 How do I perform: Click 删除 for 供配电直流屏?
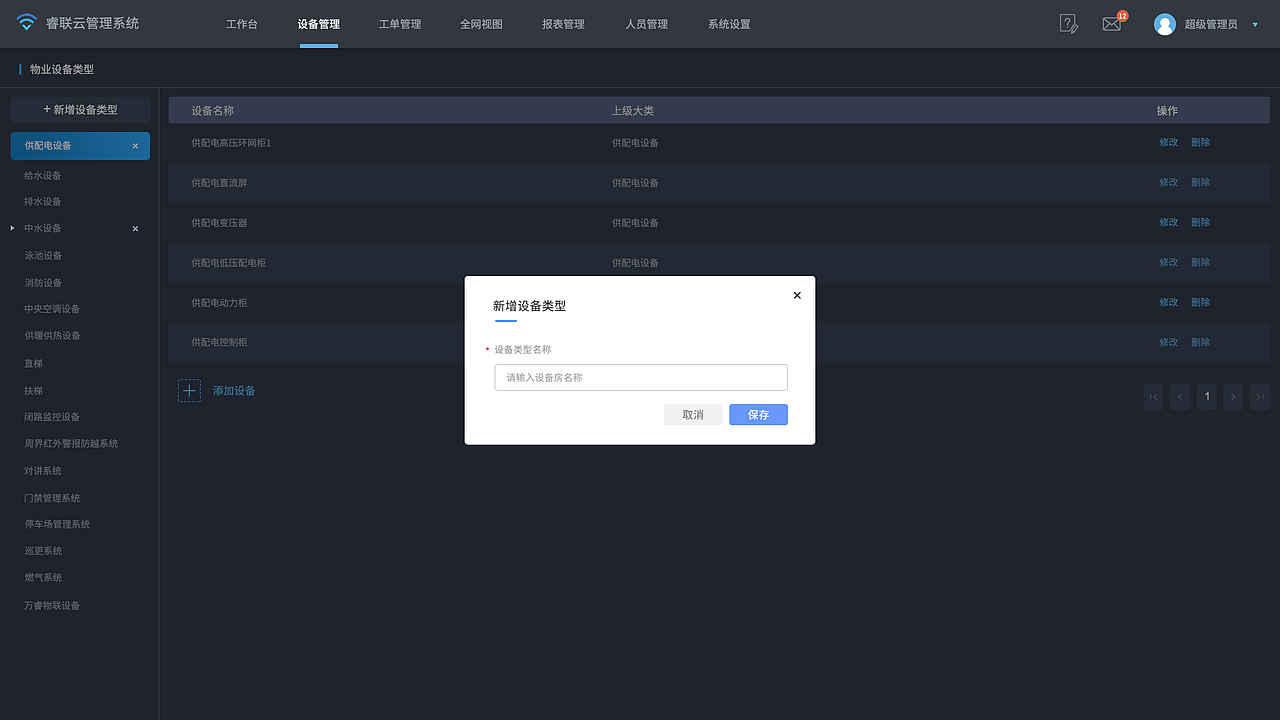click(x=1200, y=183)
